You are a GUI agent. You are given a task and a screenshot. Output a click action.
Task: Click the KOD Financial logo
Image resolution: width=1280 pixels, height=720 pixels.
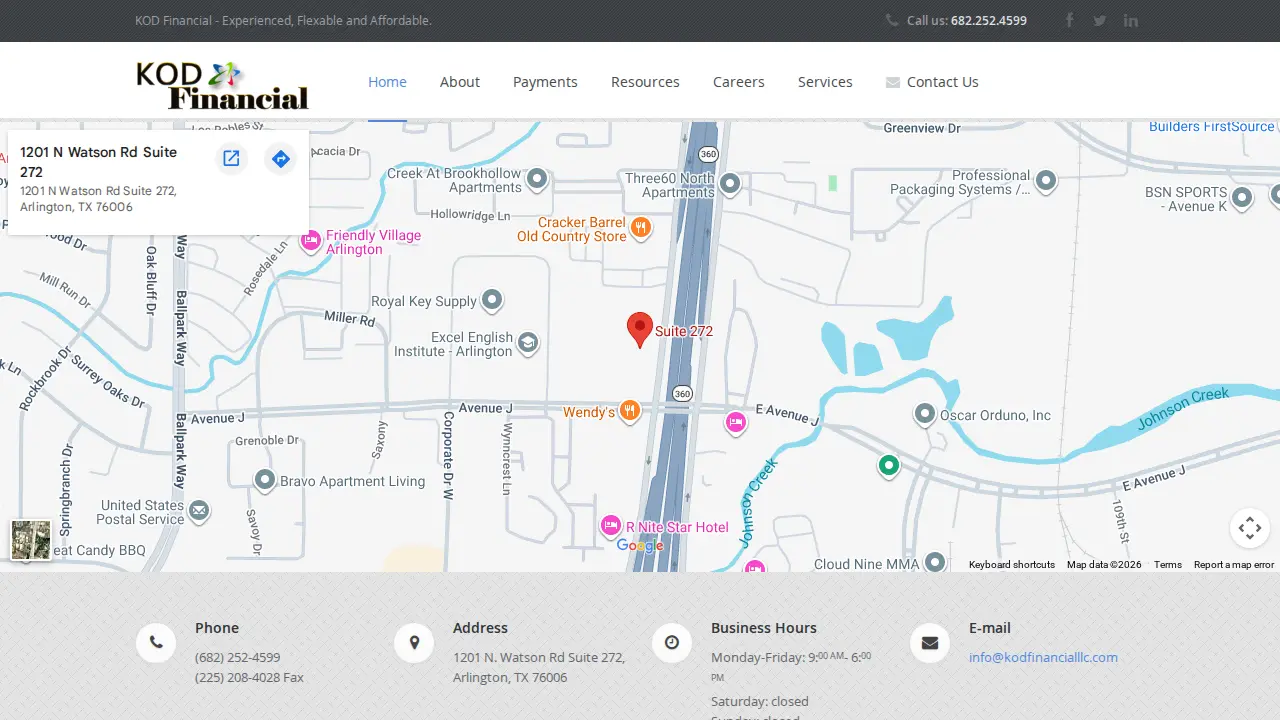[x=222, y=85]
